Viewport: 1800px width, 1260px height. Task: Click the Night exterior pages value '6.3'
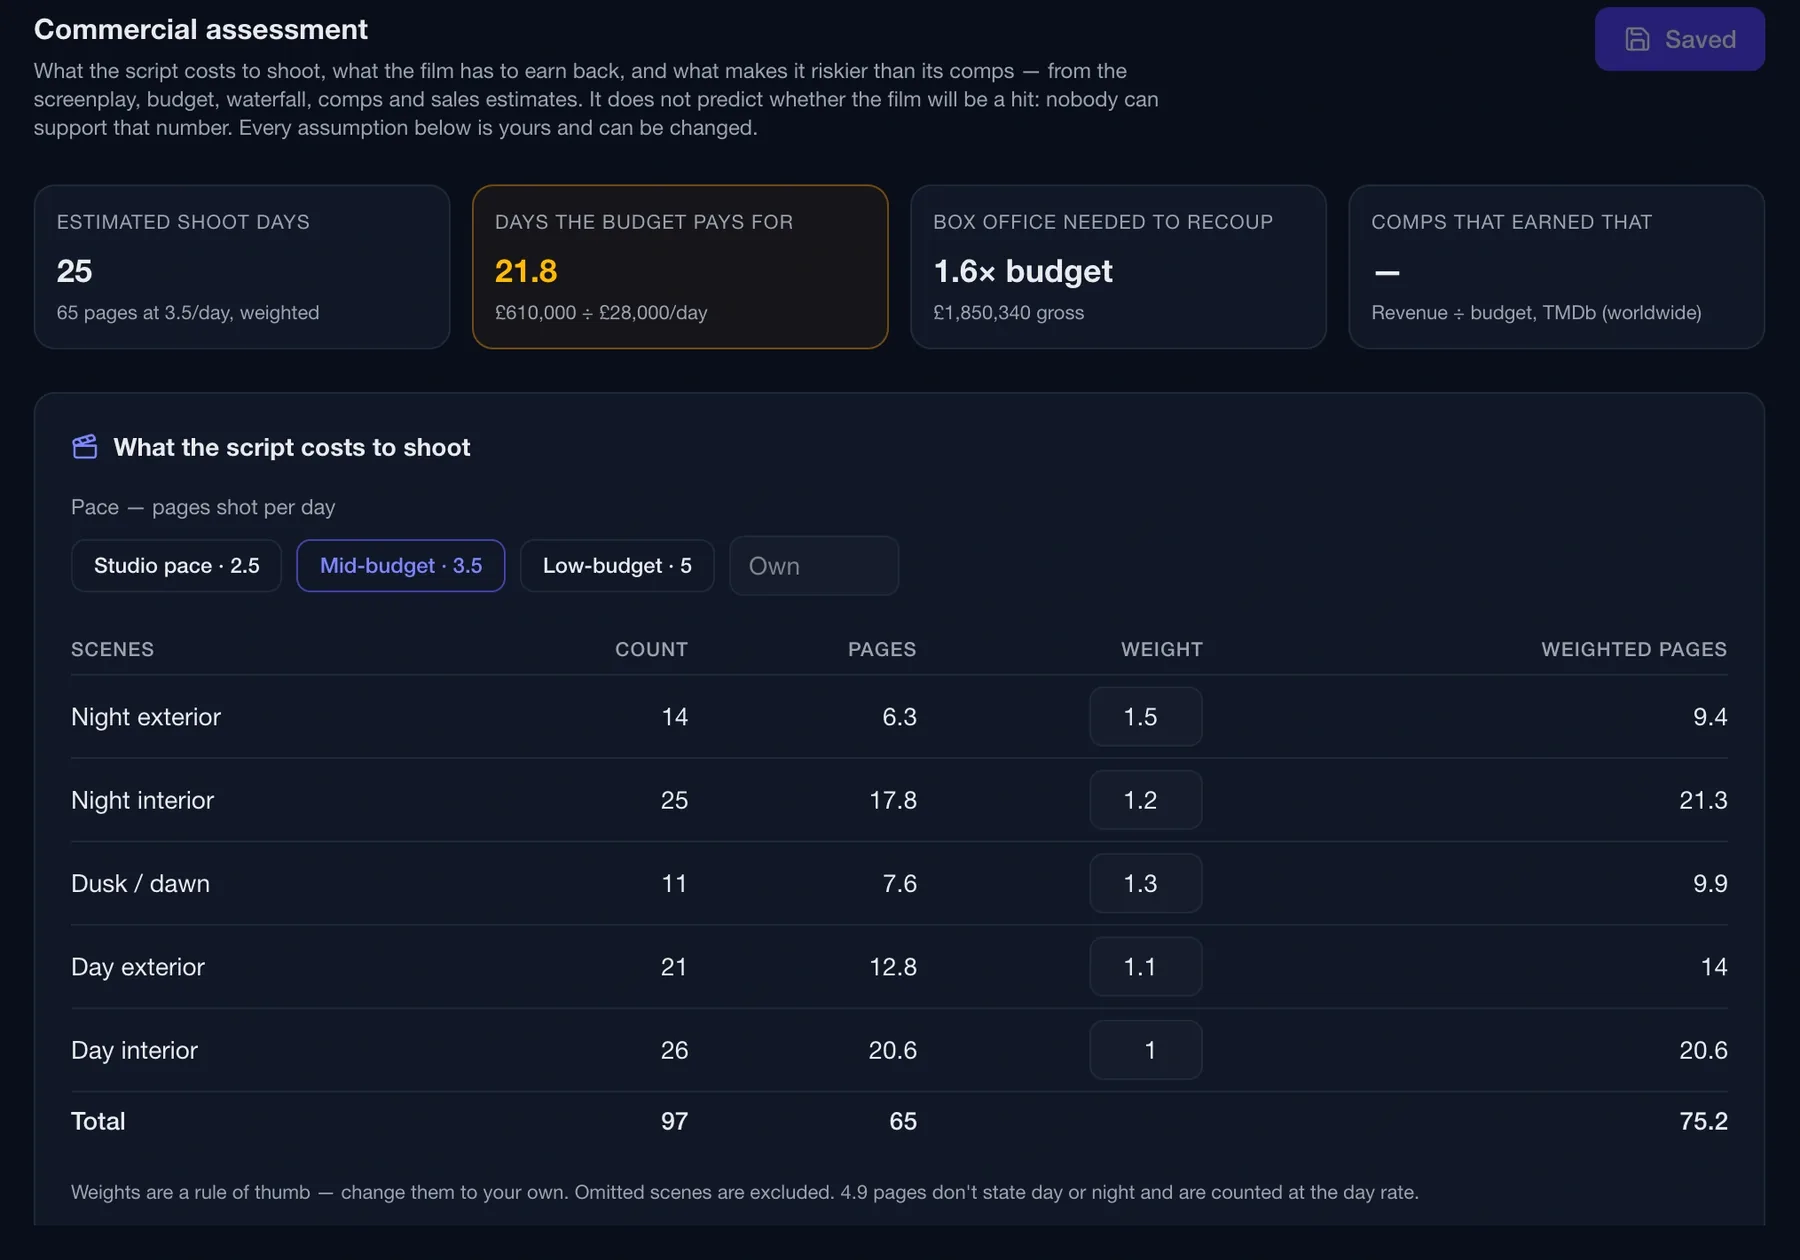click(899, 717)
